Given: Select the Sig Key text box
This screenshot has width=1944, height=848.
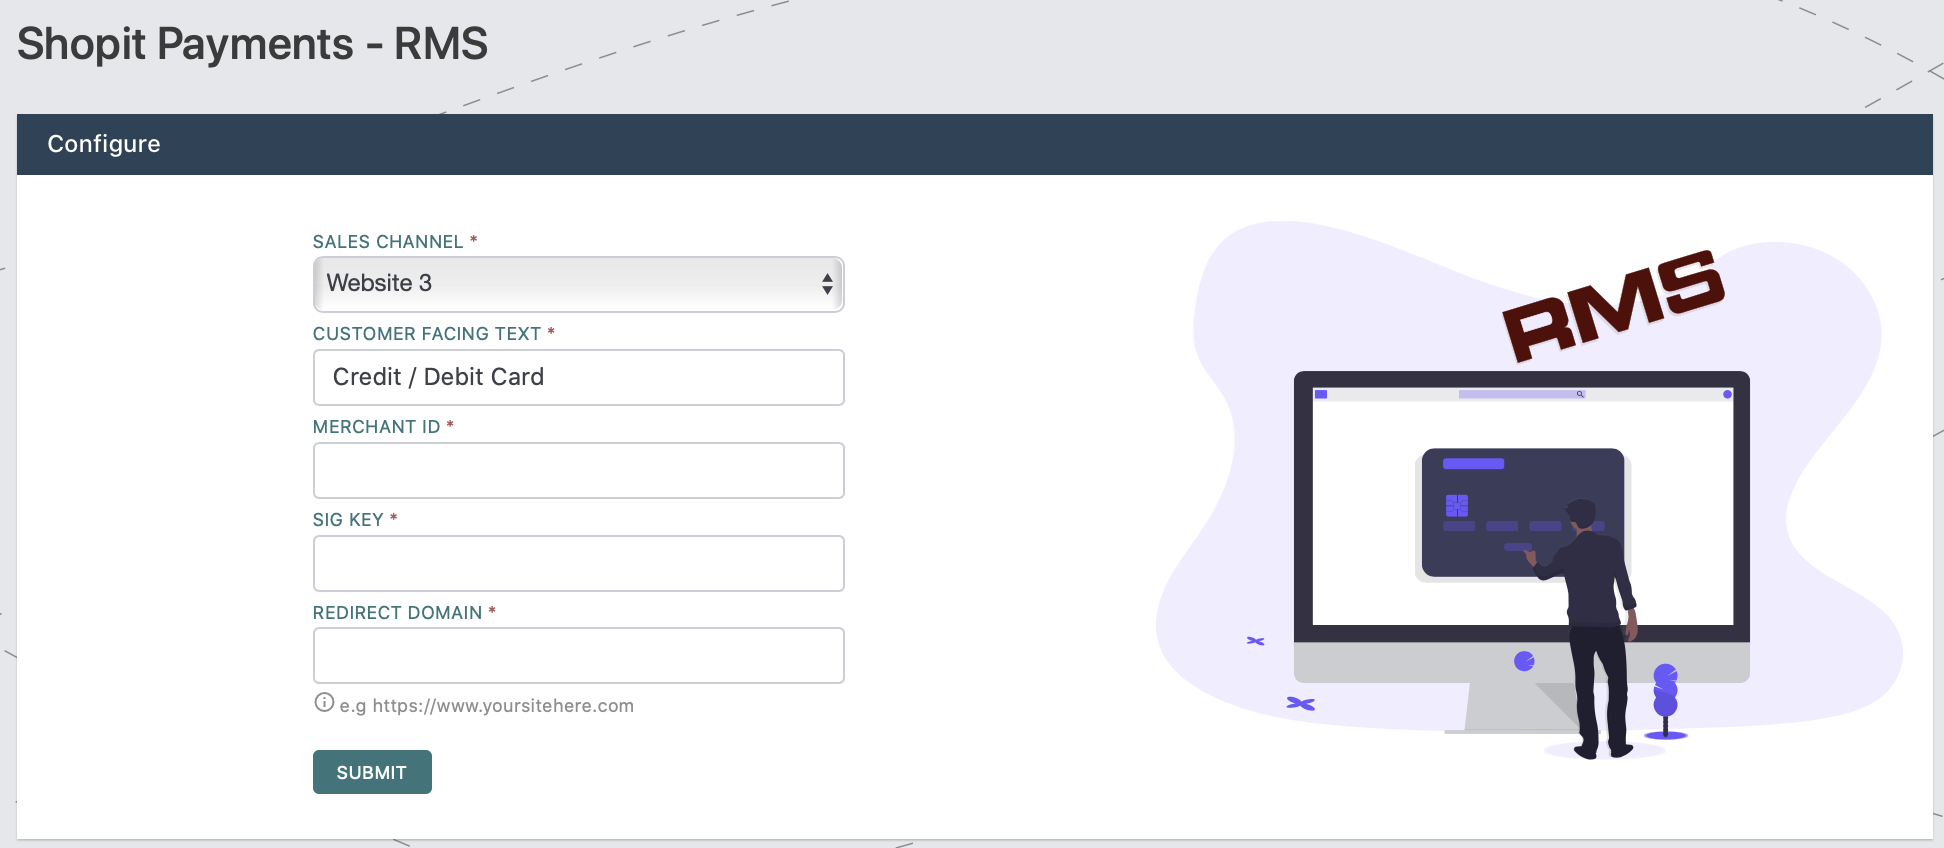Looking at the screenshot, I should (578, 563).
